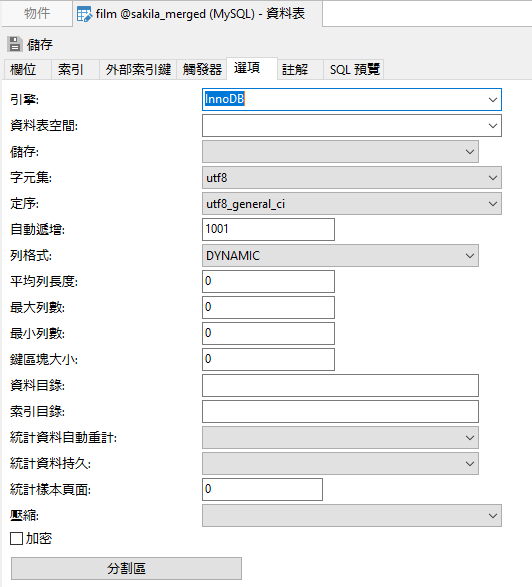The width and height of the screenshot is (532, 587).
Task: Switch to 外部索引鍵 tab
Action: point(138,69)
